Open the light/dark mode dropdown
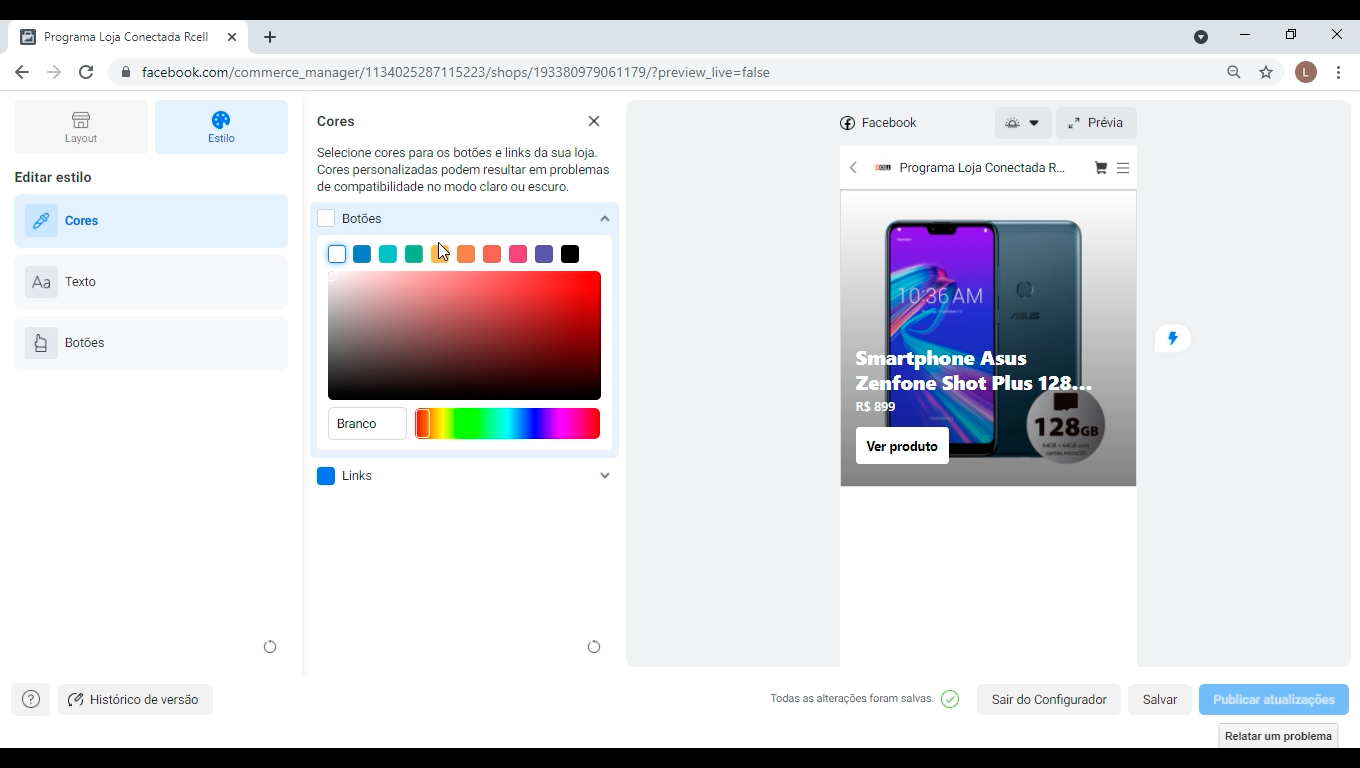 [1023, 123]
